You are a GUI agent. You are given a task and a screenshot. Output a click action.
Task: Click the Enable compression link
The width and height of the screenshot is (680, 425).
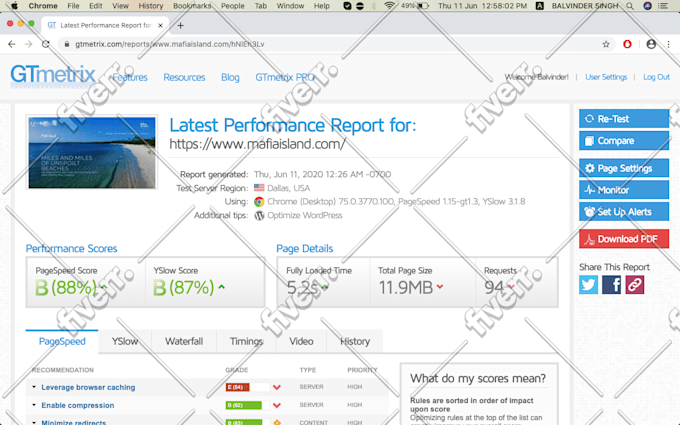[78, 405]
